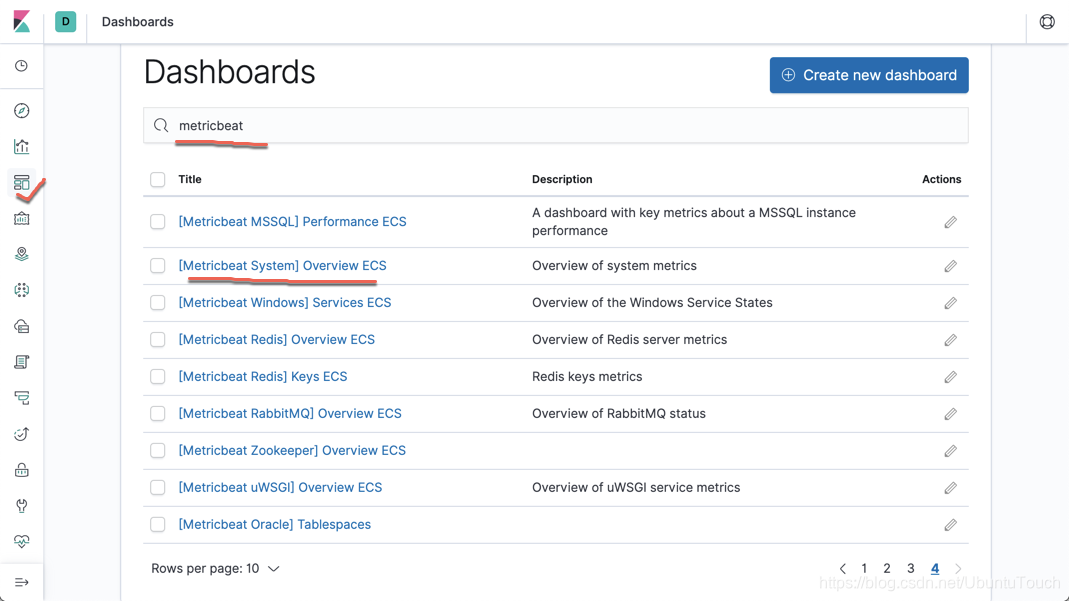Edit the Metricbeat RabbitMQ Overview dashboard
Screen dimensions: 1069x601
pyautogui.click(x=950, y=414)
